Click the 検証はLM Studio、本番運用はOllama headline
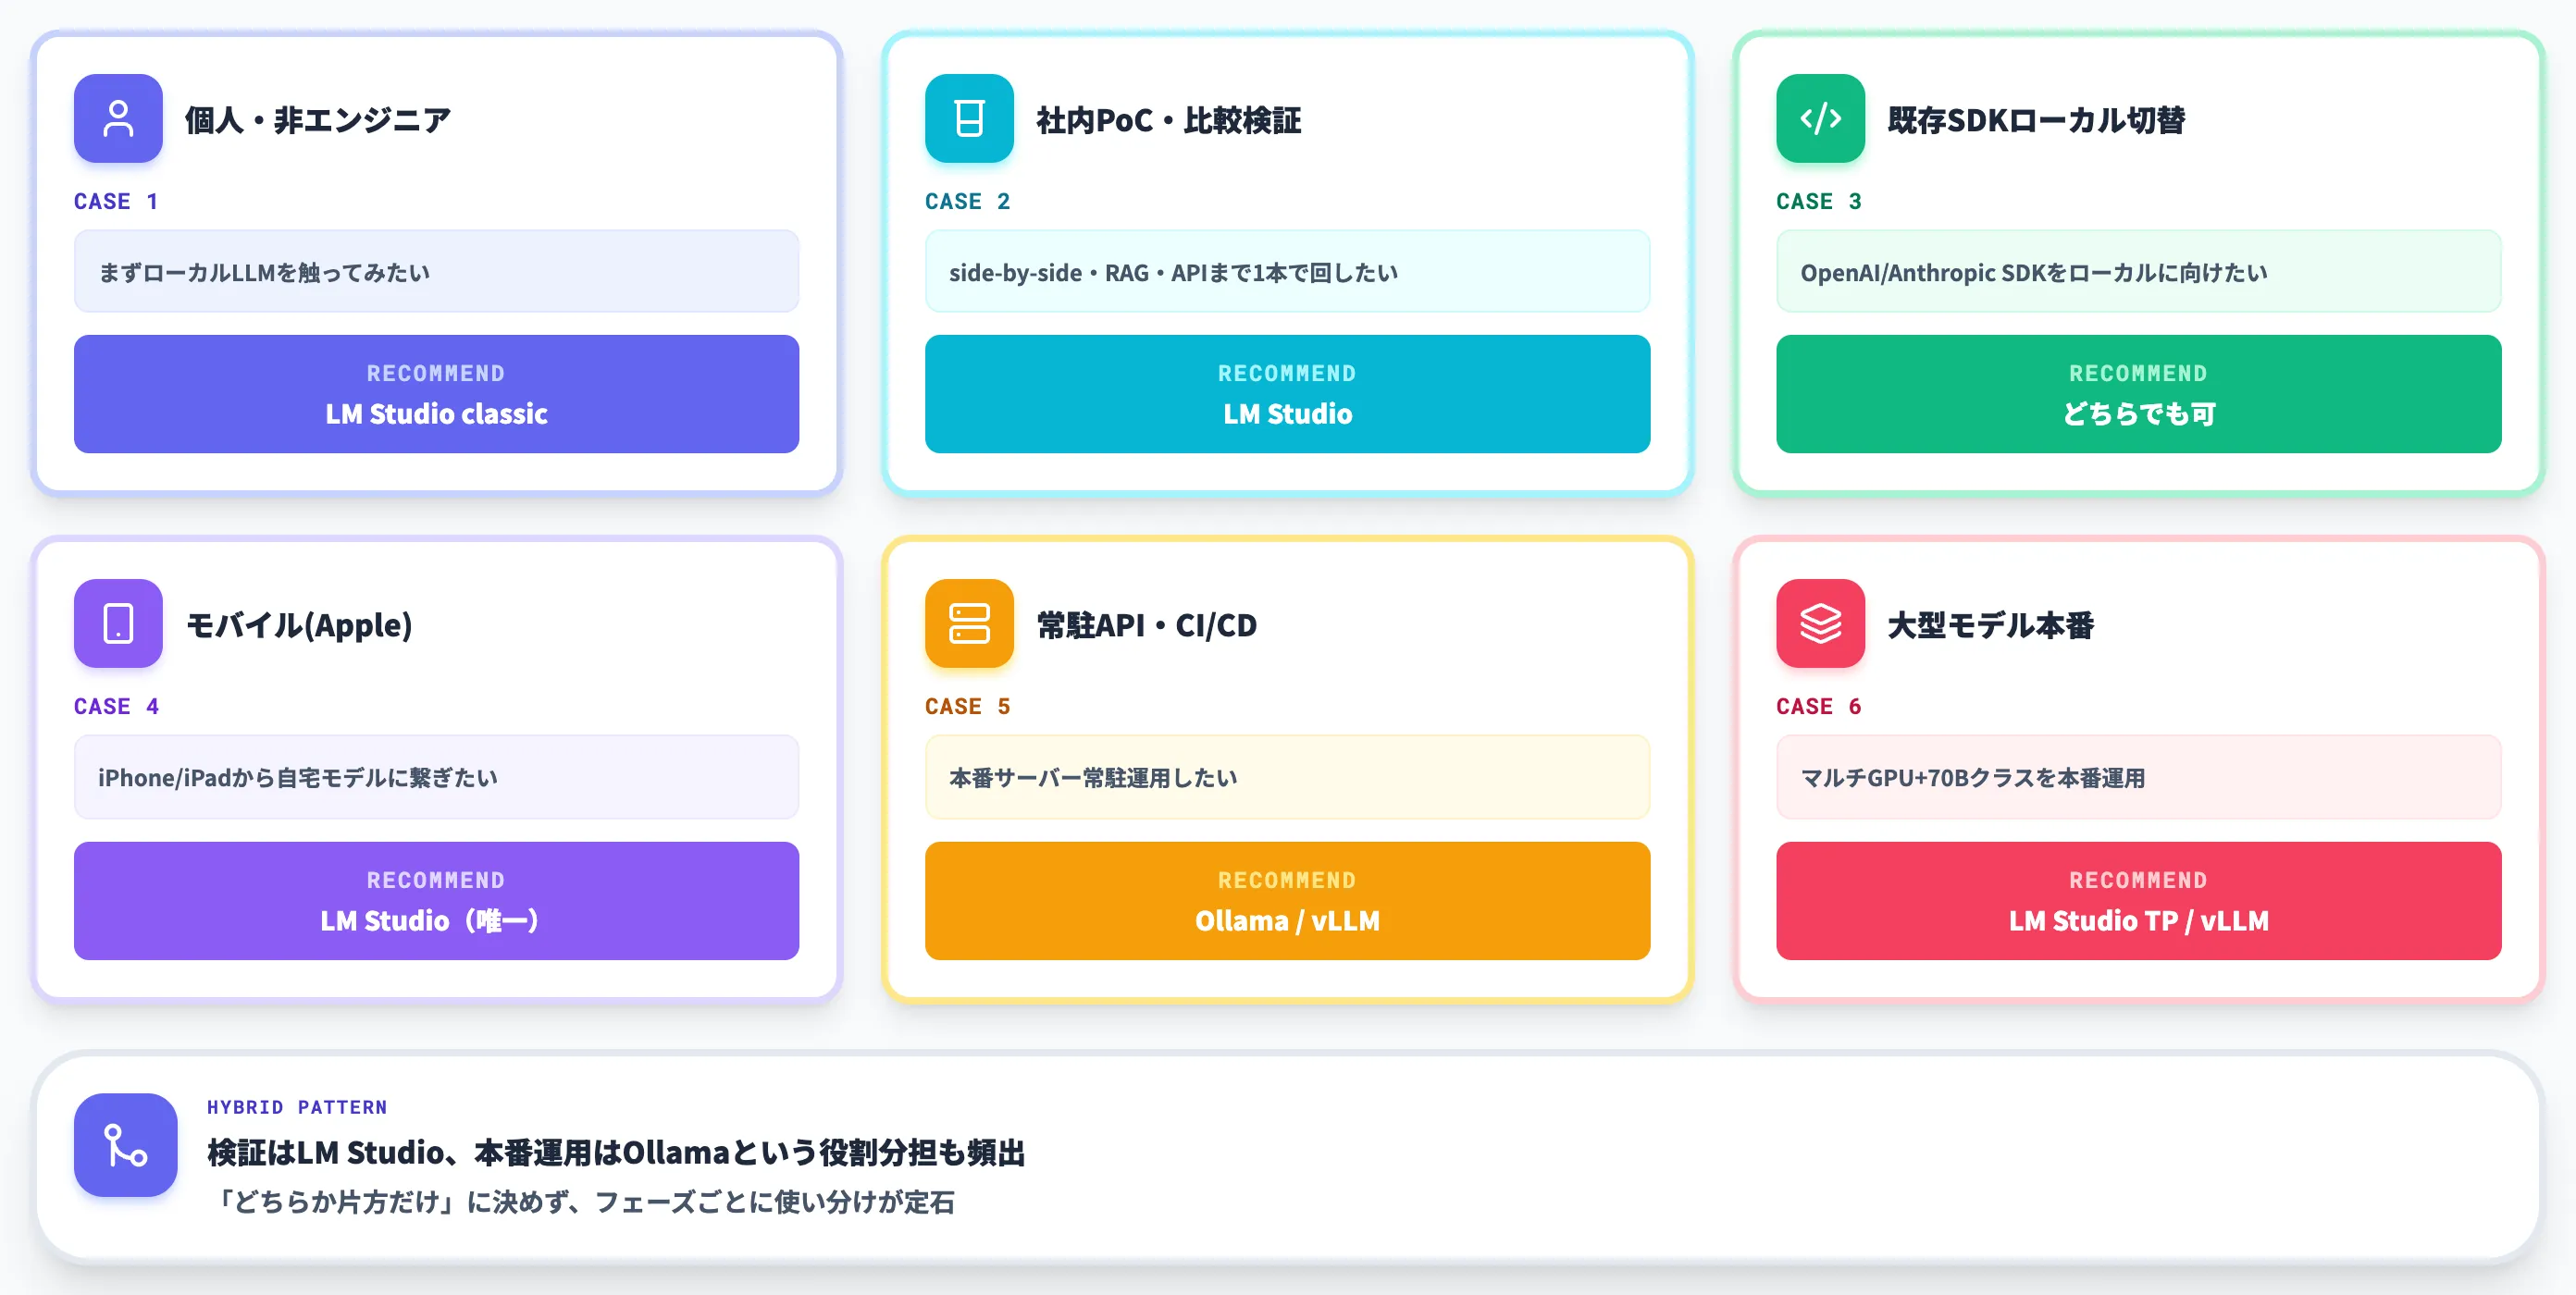Viewport: 2576px width, 1295px height. tap(616, 1152)
